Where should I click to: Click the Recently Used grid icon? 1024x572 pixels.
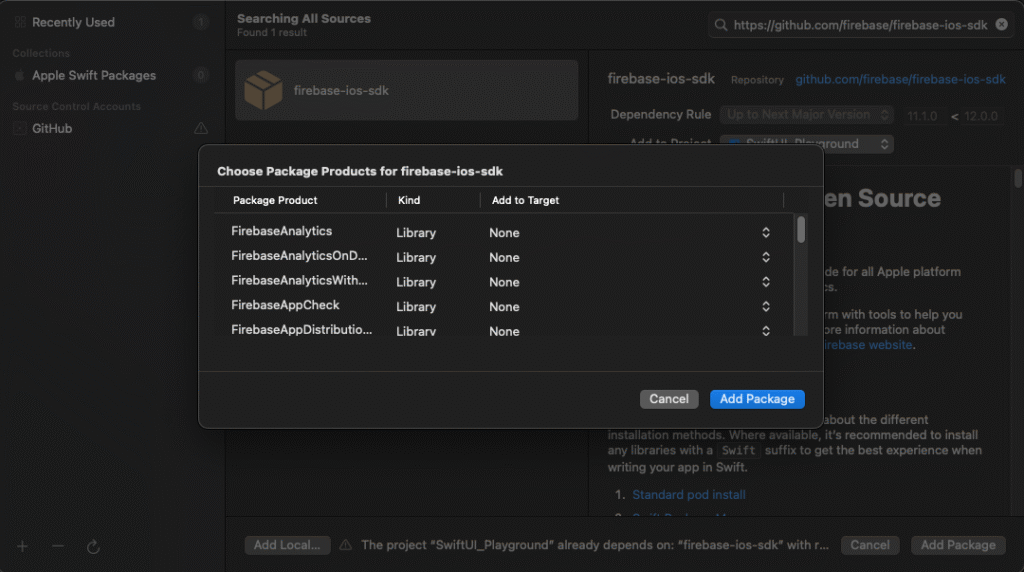[x=20, y=22]
